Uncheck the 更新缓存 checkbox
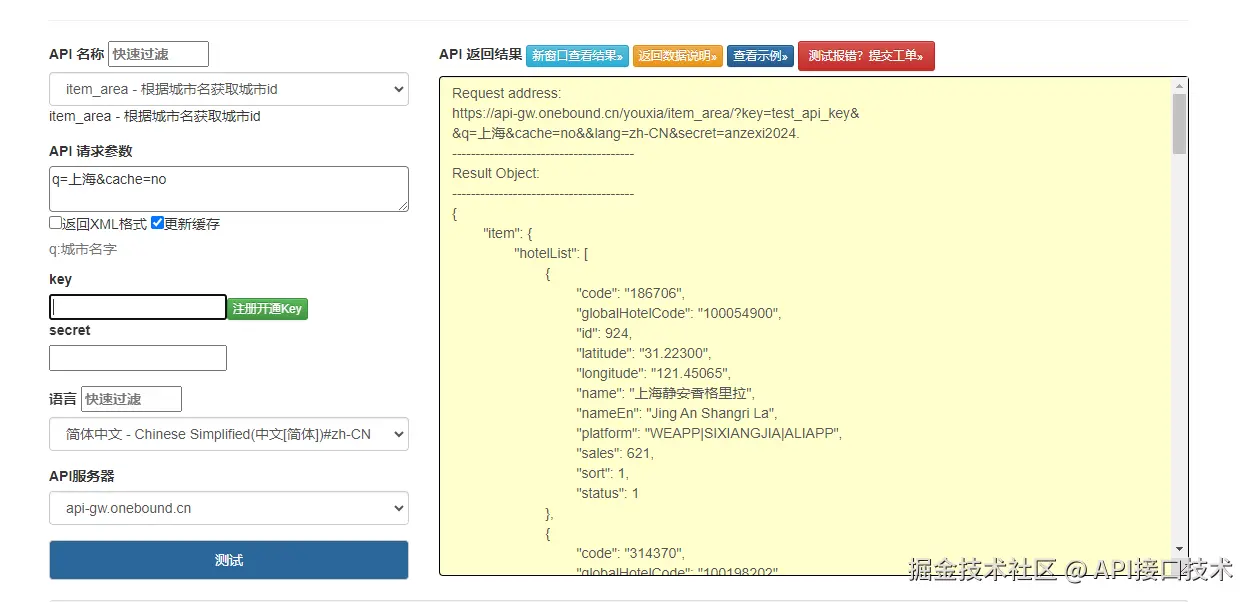 tap(158, 224)
